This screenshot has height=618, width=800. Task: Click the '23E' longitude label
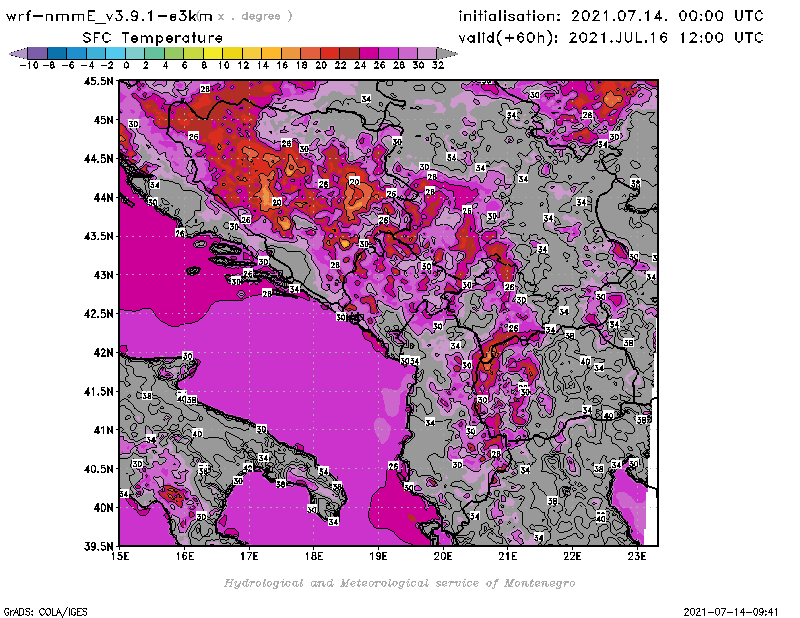coord(637,556)
